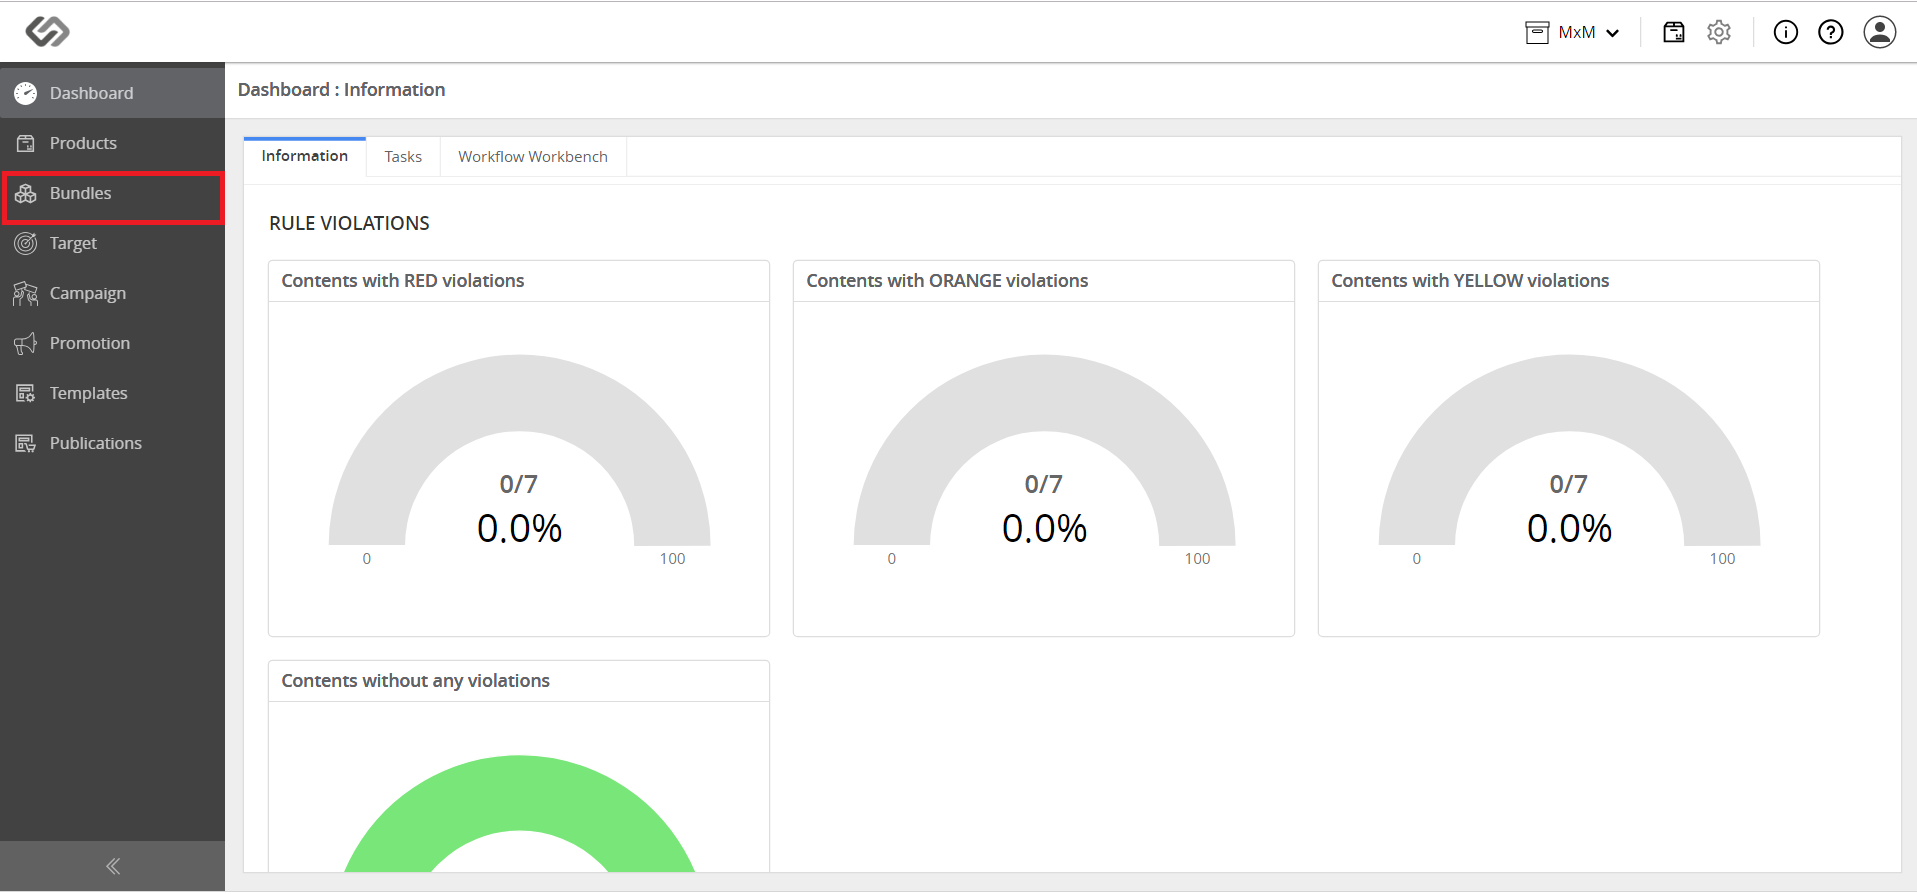Switch to the Tasks tab
The width and height of the screenshot is (1917, 894).
403,157
